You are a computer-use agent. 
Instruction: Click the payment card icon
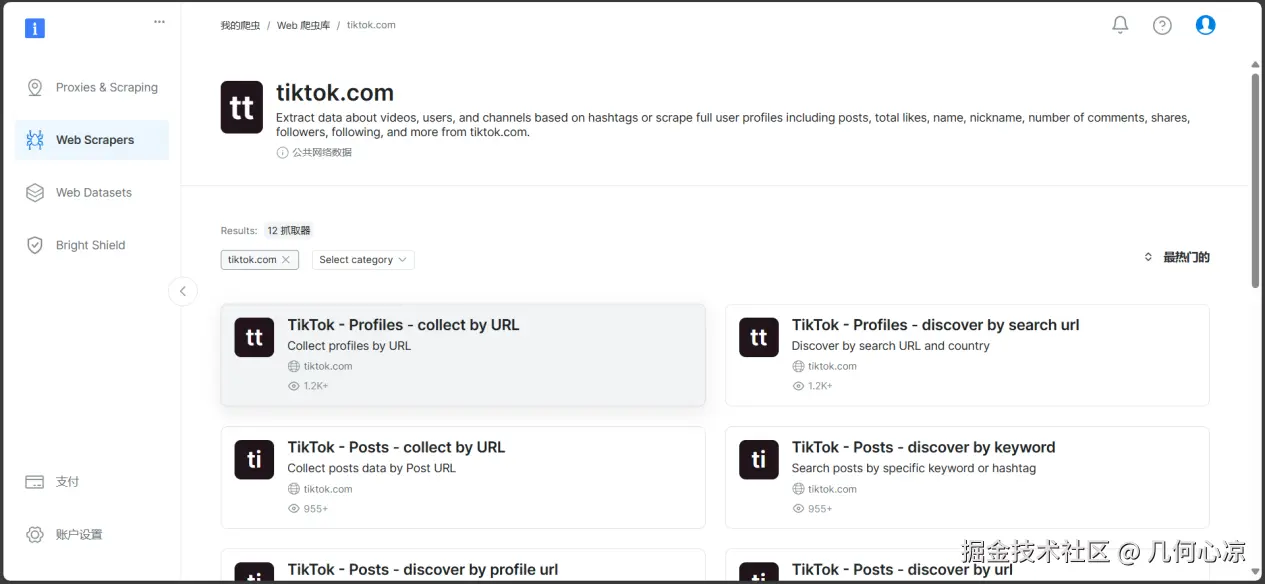[x=35, y=482]
